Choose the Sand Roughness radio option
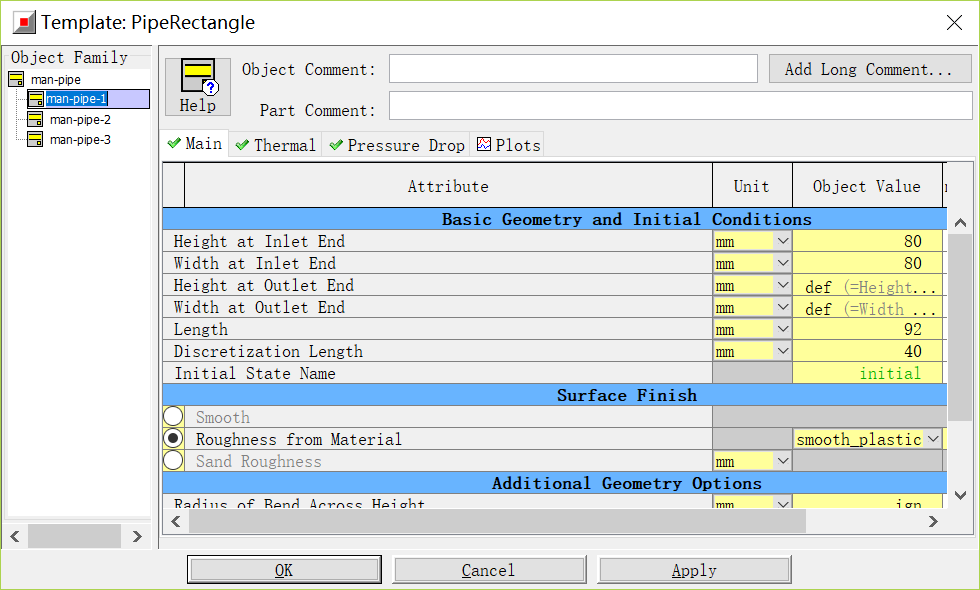Viewport: 980px width, 590px height. 173,461
